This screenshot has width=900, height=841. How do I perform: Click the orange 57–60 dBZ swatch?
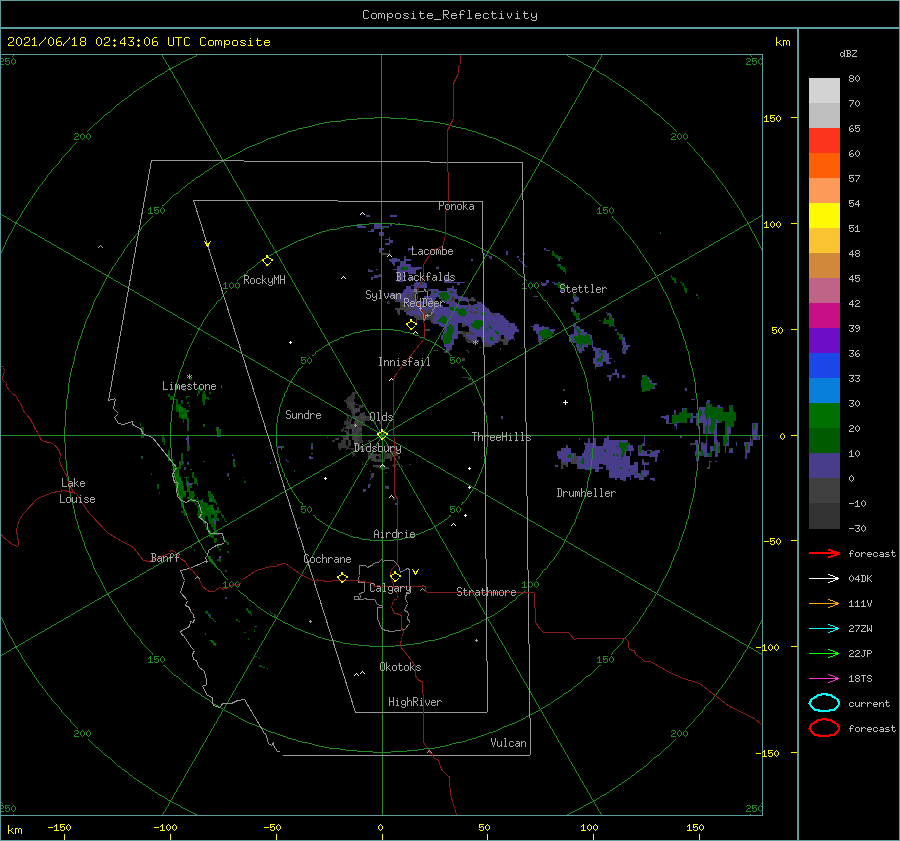(824, 165)
